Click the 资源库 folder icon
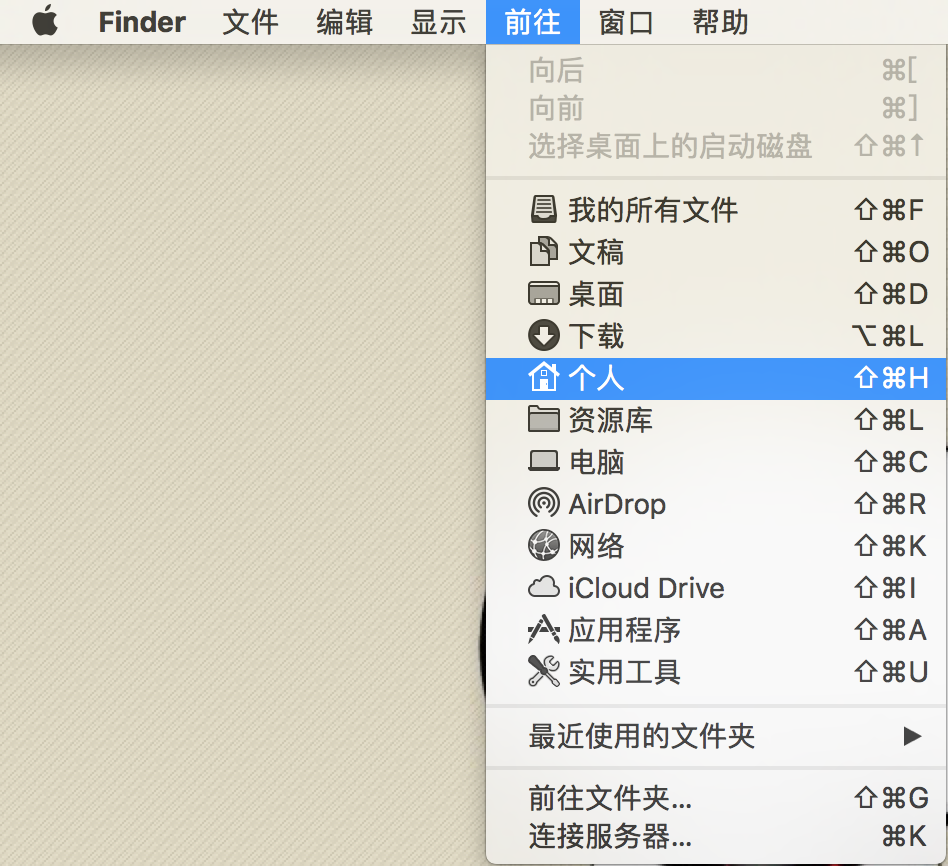Screen dimensions: 948x866 click(544, 419)
